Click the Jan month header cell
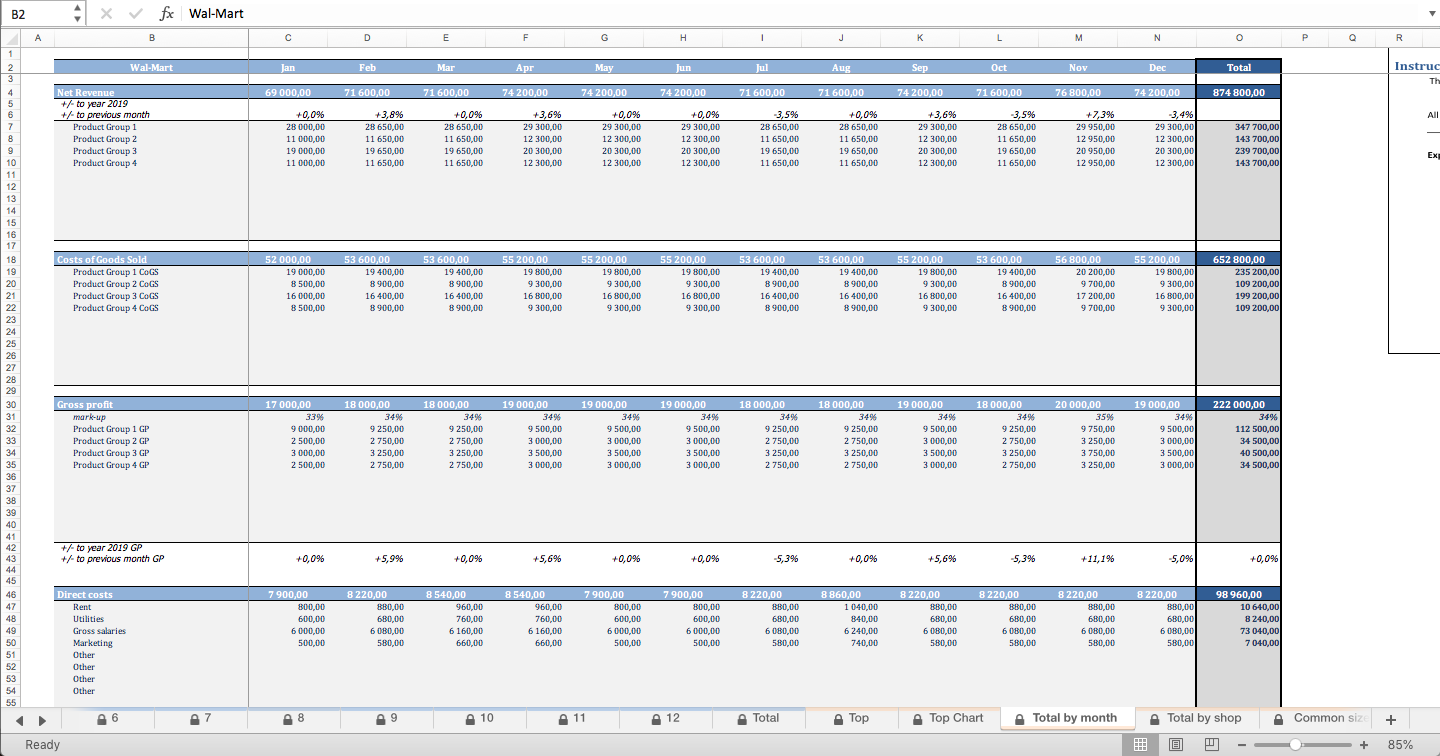 [288, 67]
